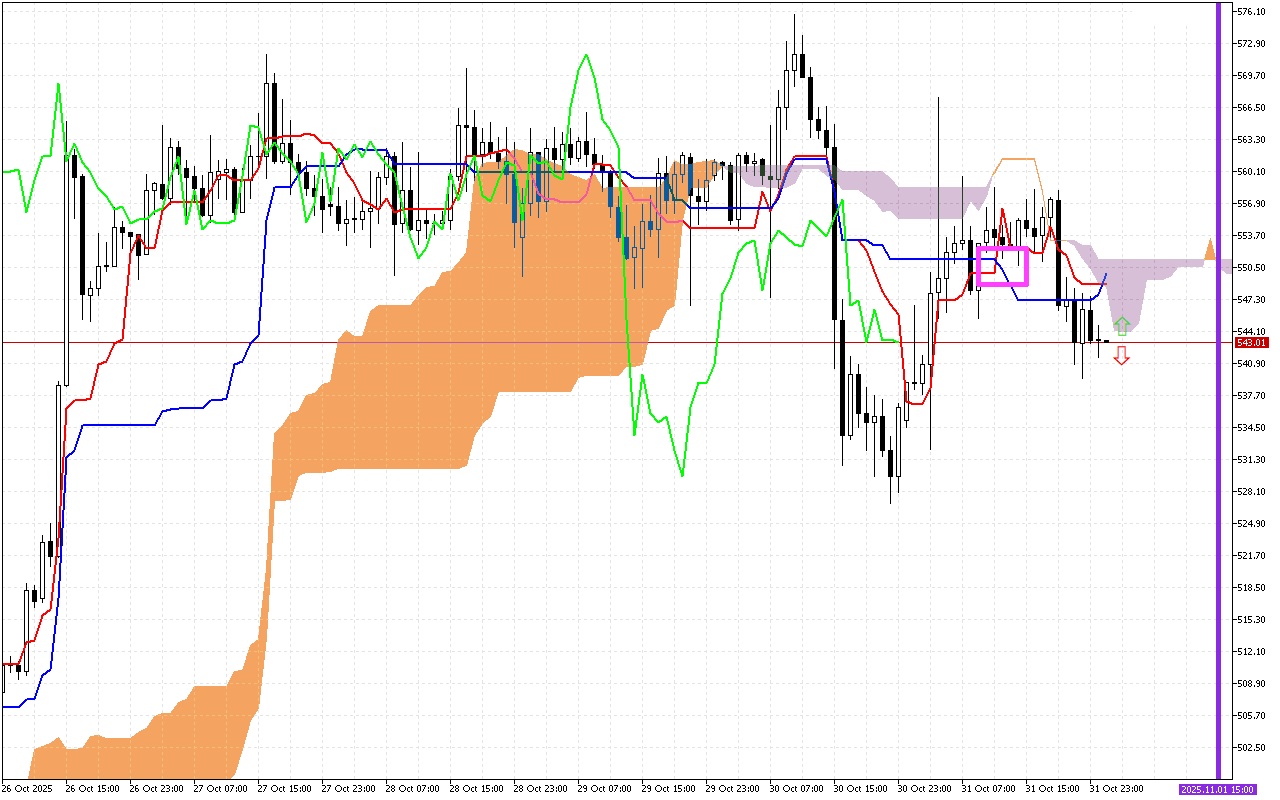Click the green line's highest peak on 29 Oct
1280x800 pixels.
coord(584,55)
